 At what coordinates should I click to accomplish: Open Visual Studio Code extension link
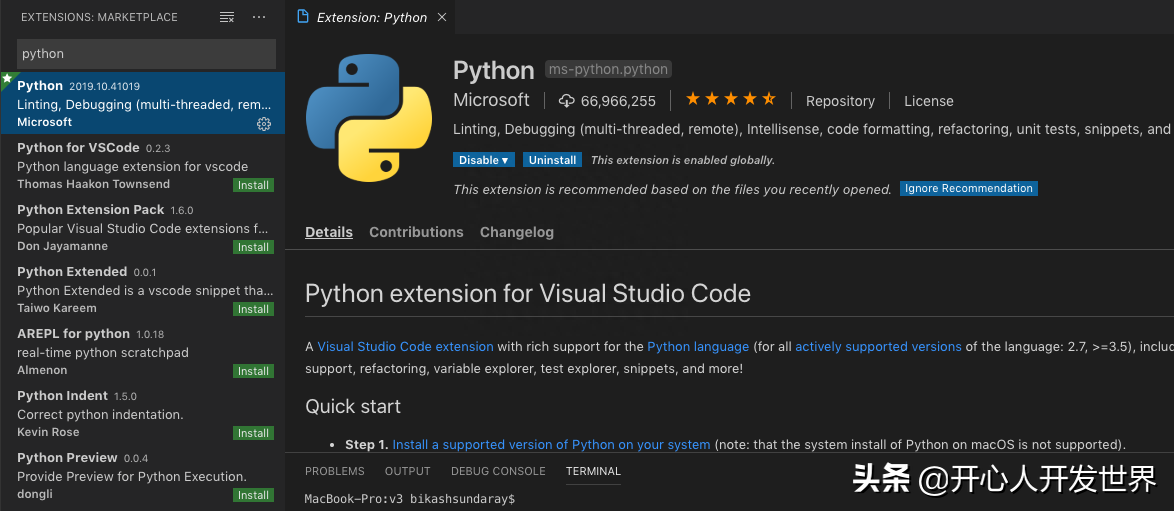coord(405,346)
